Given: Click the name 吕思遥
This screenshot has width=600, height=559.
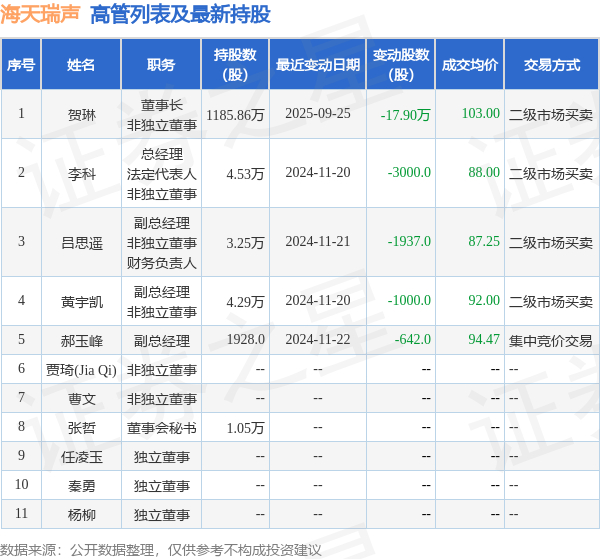Looking at the screenshot, I should click(x=82, y=243).
